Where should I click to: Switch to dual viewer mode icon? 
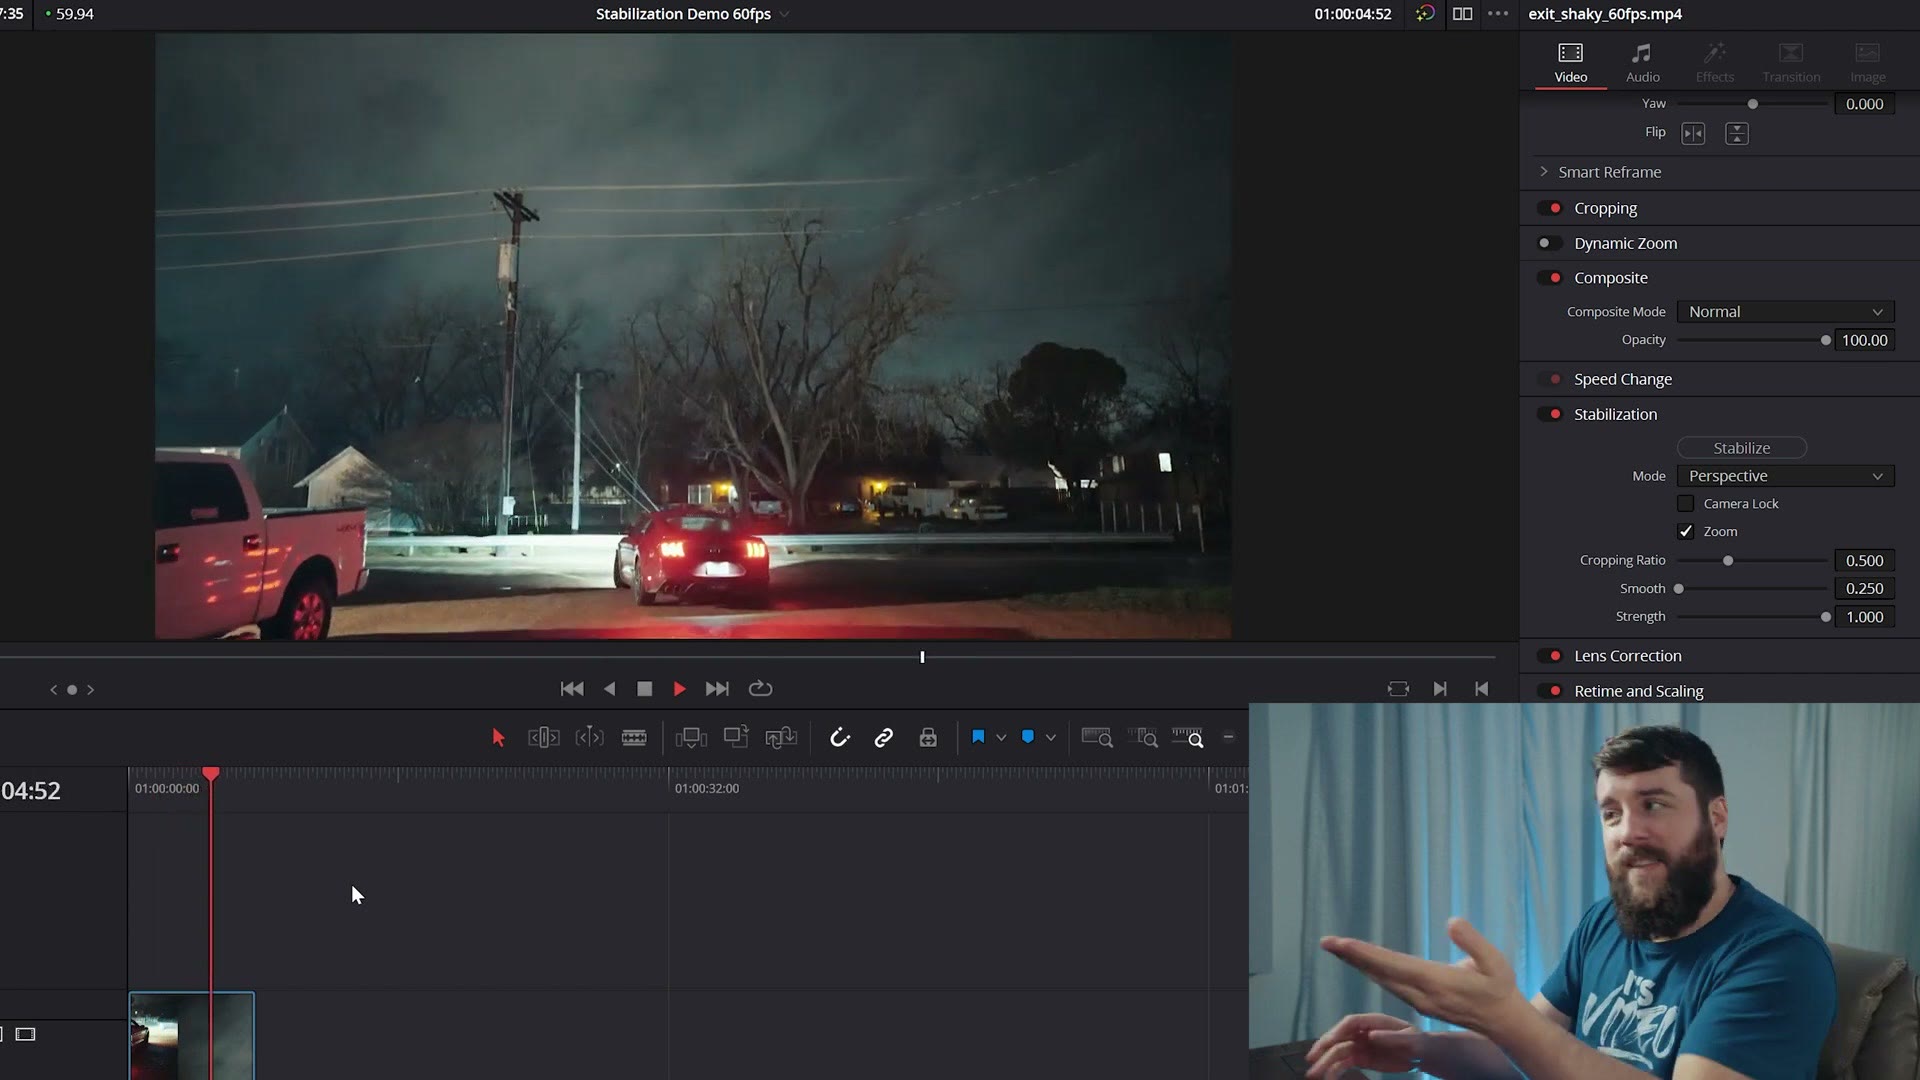(1462, 14)
